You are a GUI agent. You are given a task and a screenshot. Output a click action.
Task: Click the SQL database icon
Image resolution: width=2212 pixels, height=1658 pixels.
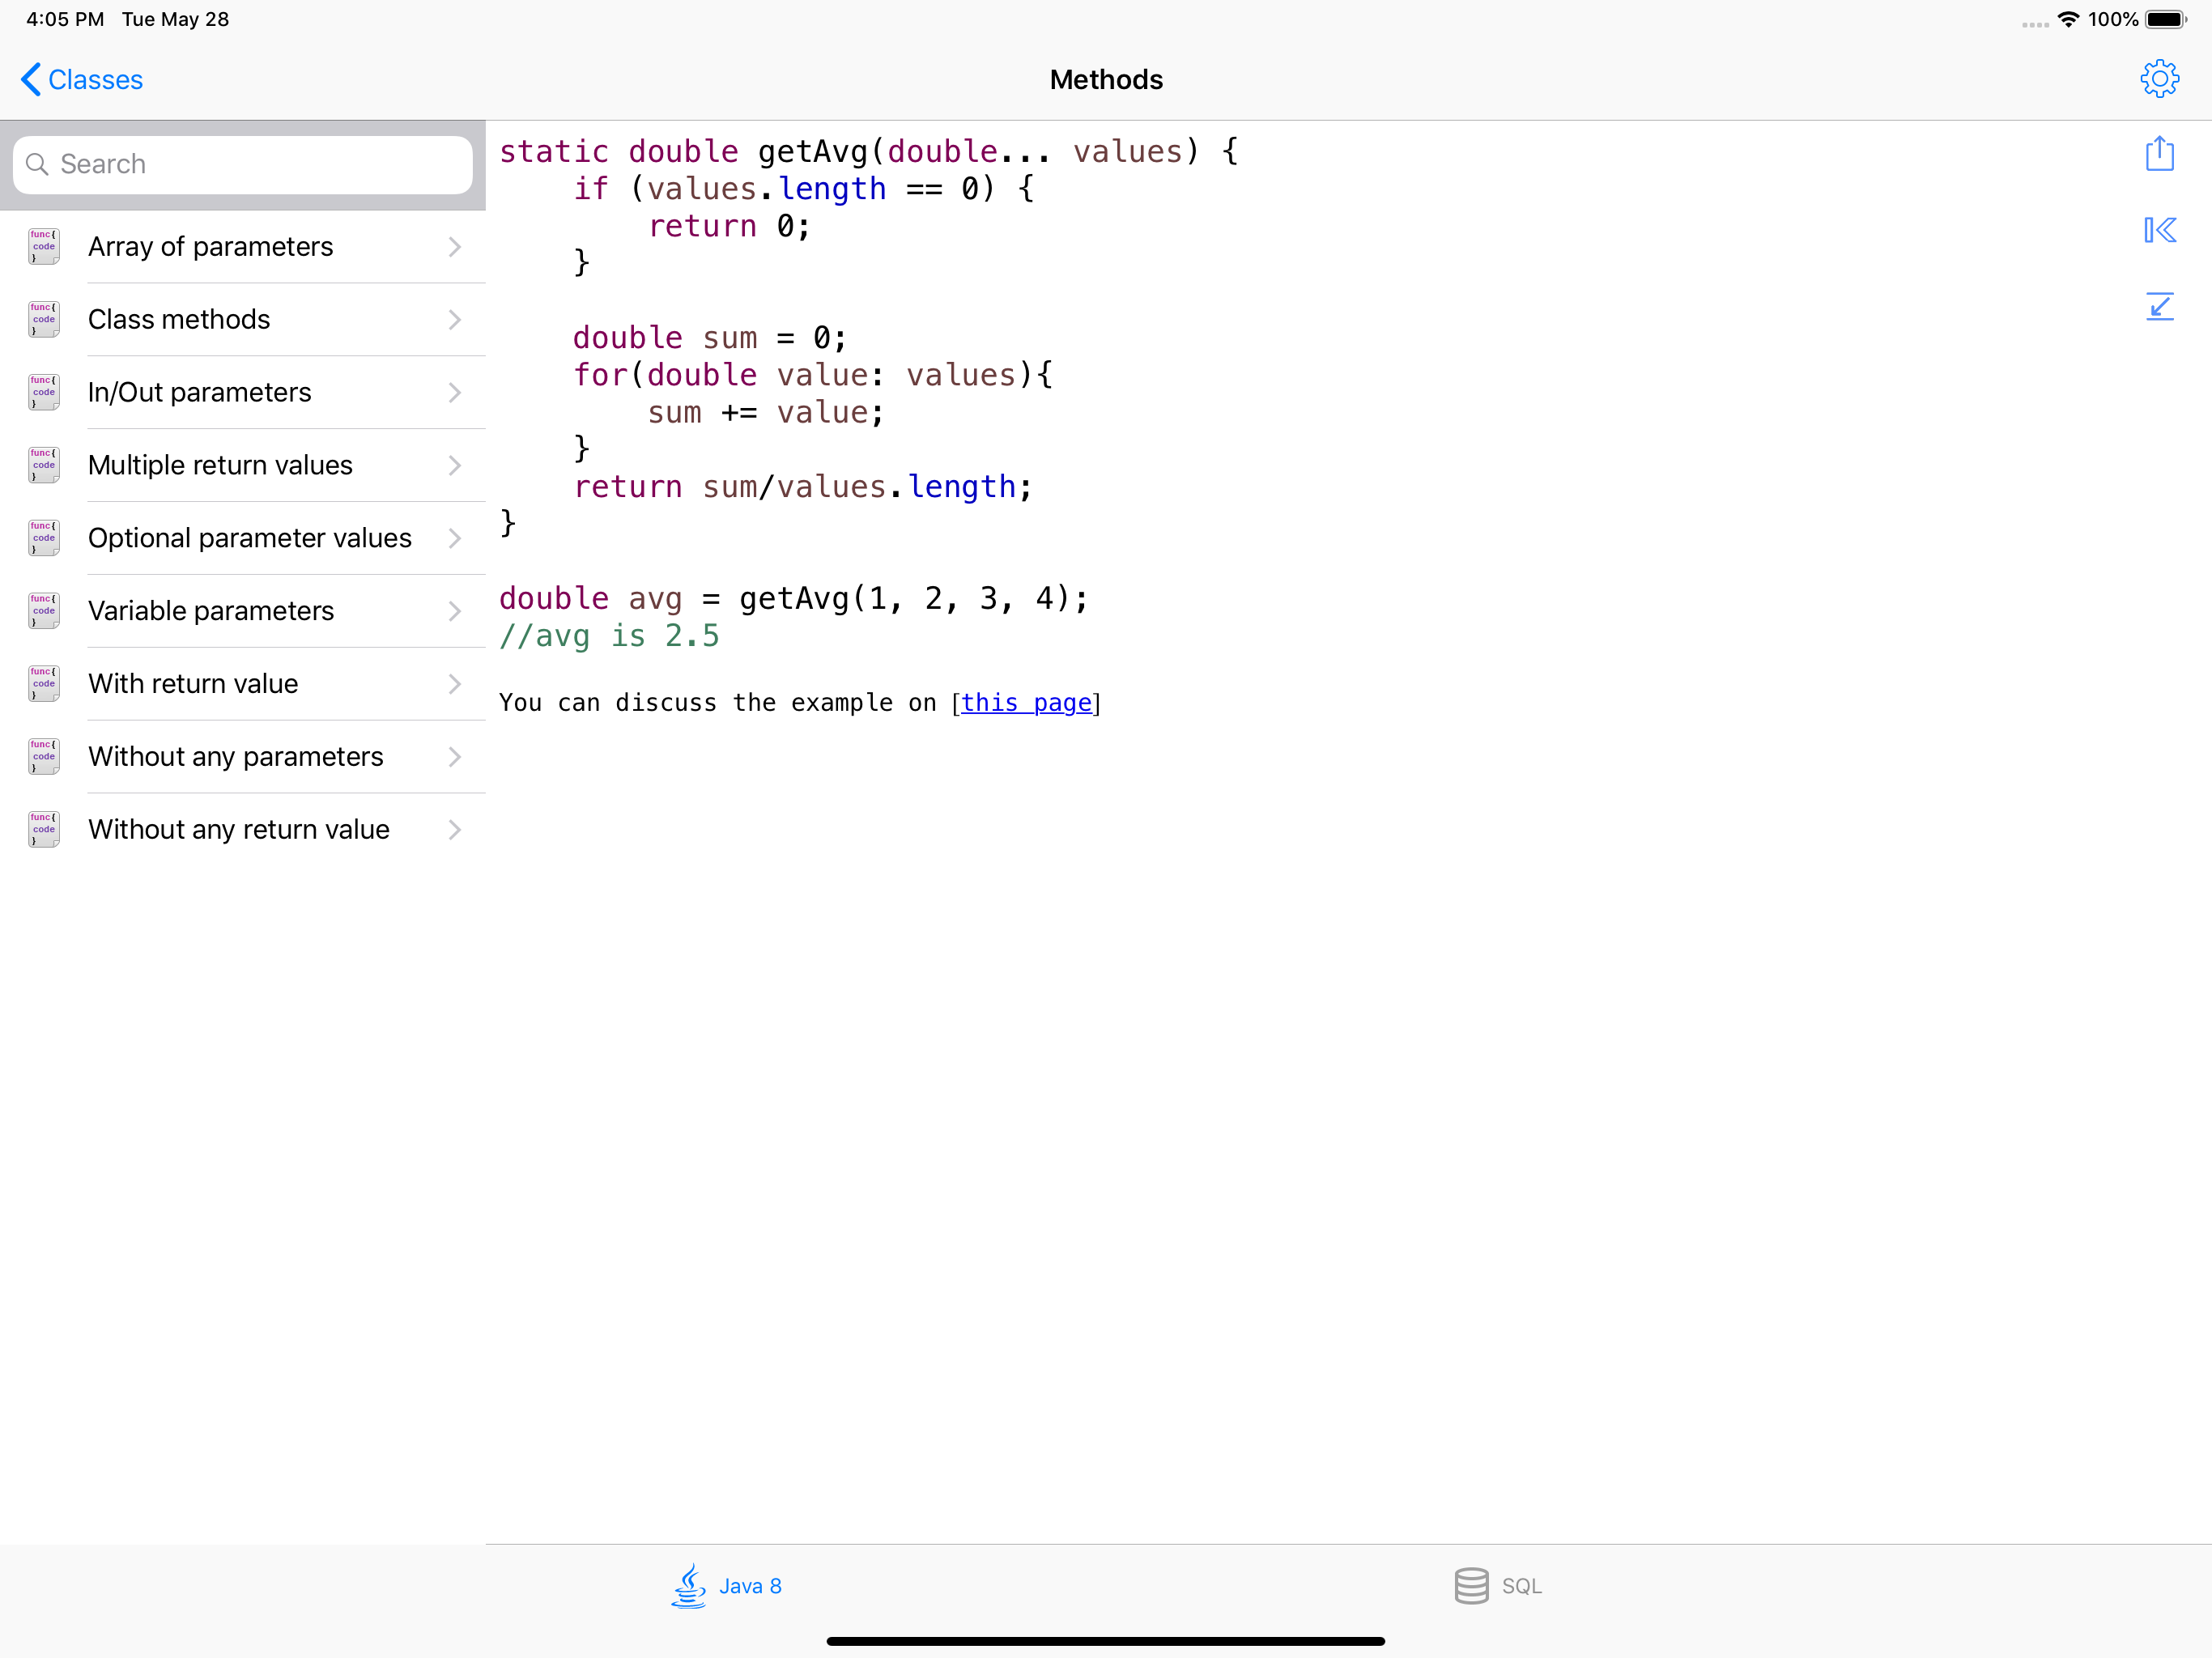tap(1470, 1585)
